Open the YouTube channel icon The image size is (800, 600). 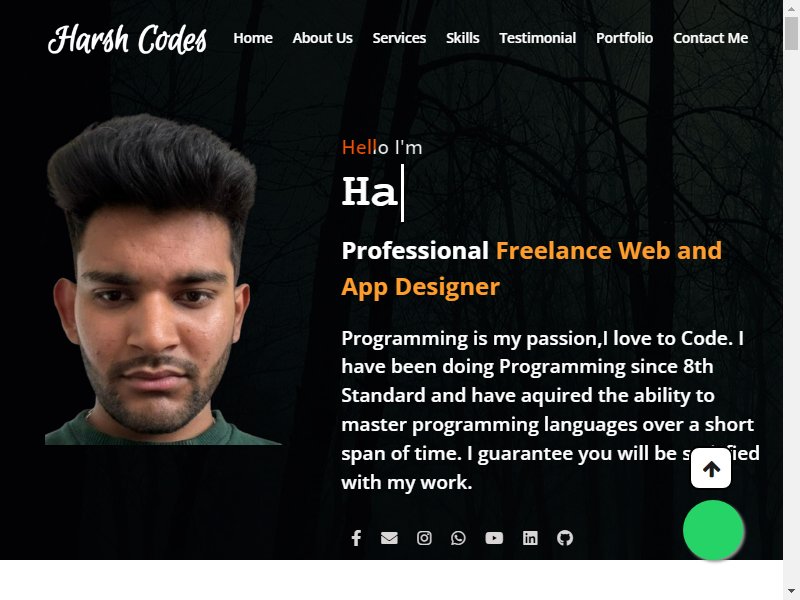(x=494, y=538)
